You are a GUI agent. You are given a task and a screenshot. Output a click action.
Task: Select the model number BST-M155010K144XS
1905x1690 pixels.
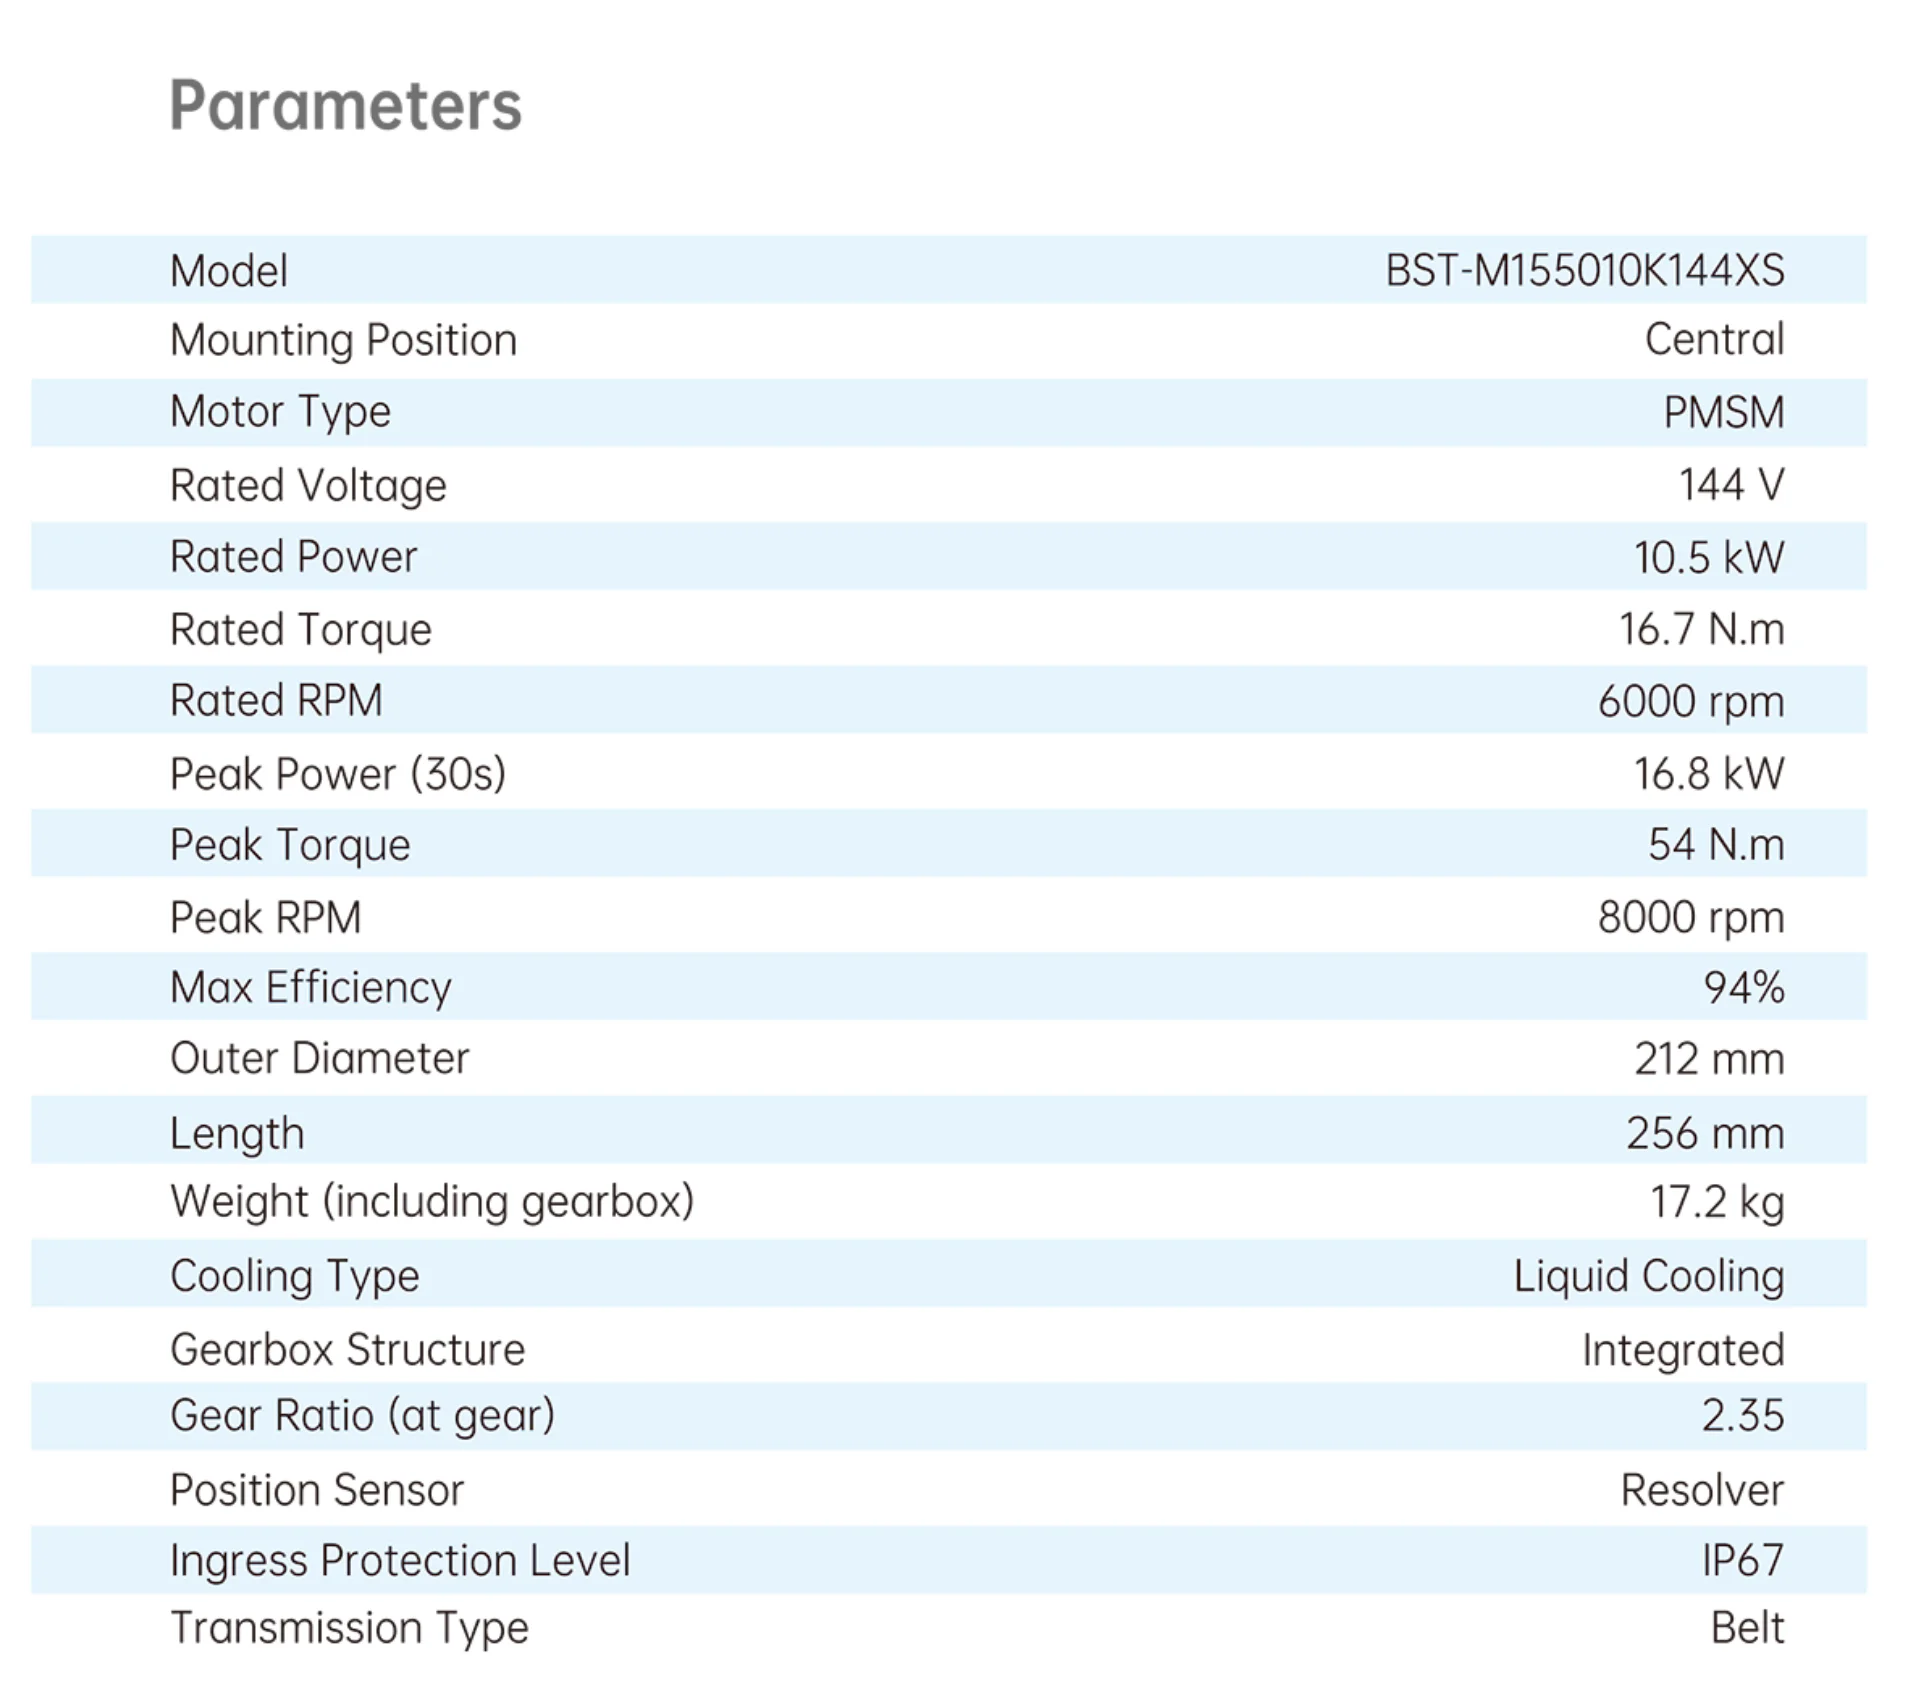(1583, 271)
